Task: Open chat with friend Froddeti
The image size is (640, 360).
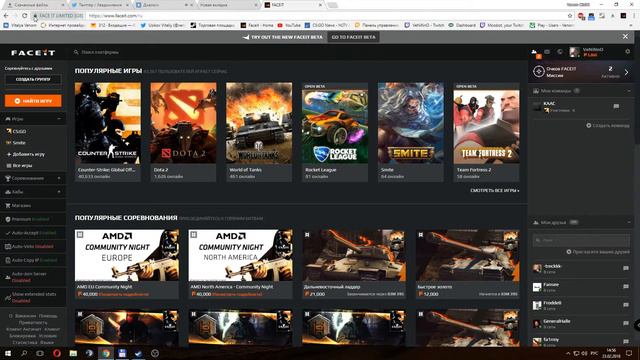Action: 626,305
